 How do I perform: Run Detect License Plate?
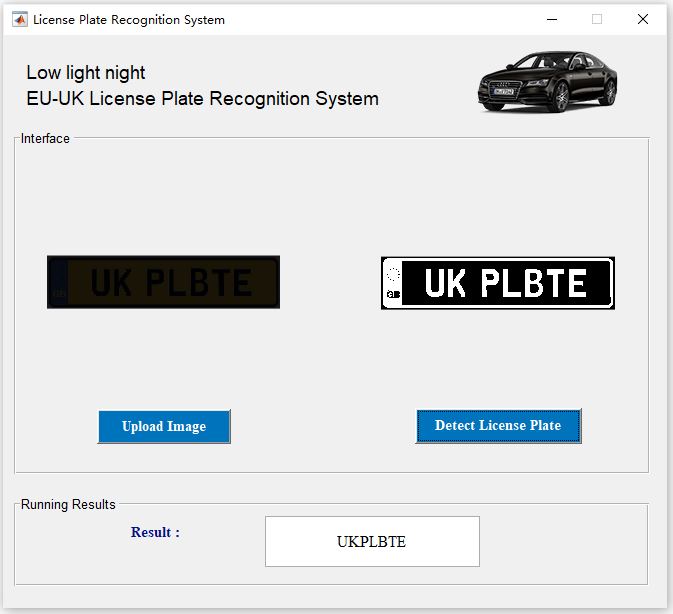499,426
